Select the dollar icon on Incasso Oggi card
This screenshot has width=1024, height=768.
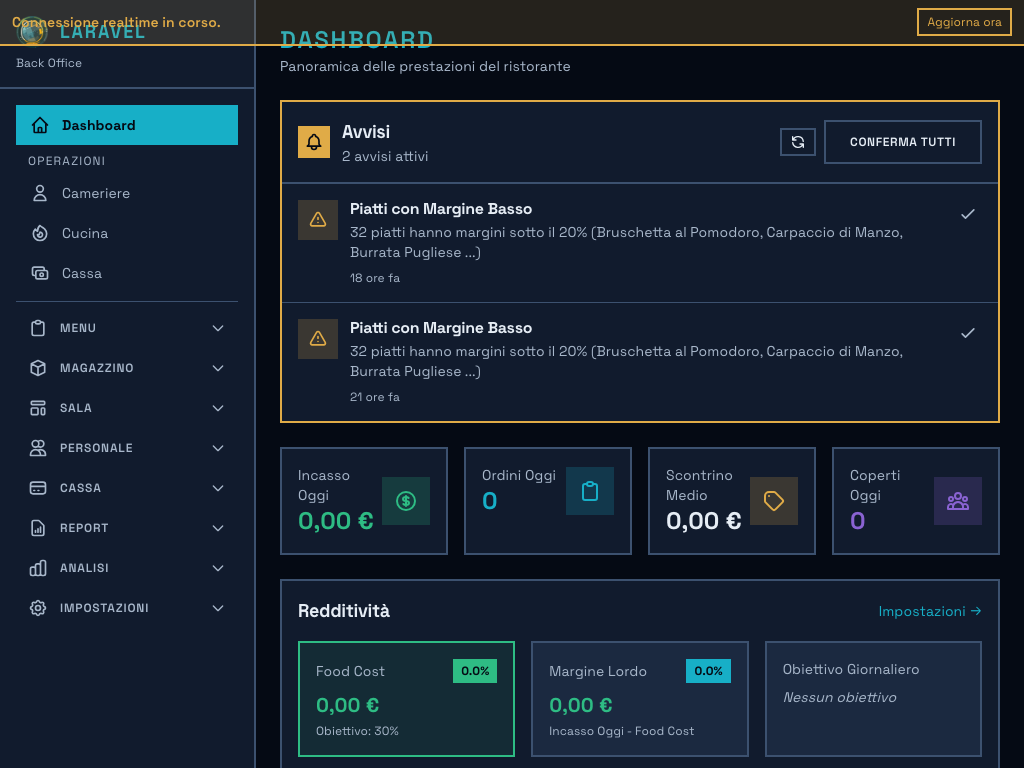point(406,501)
